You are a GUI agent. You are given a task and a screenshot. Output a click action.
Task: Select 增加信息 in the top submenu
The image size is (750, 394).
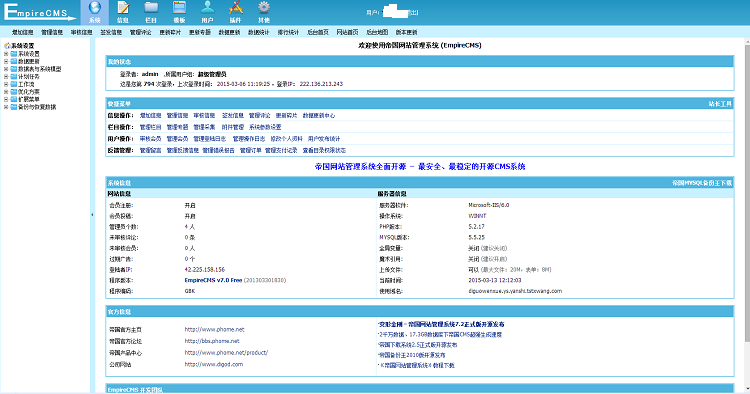click(x=22, y=33)
